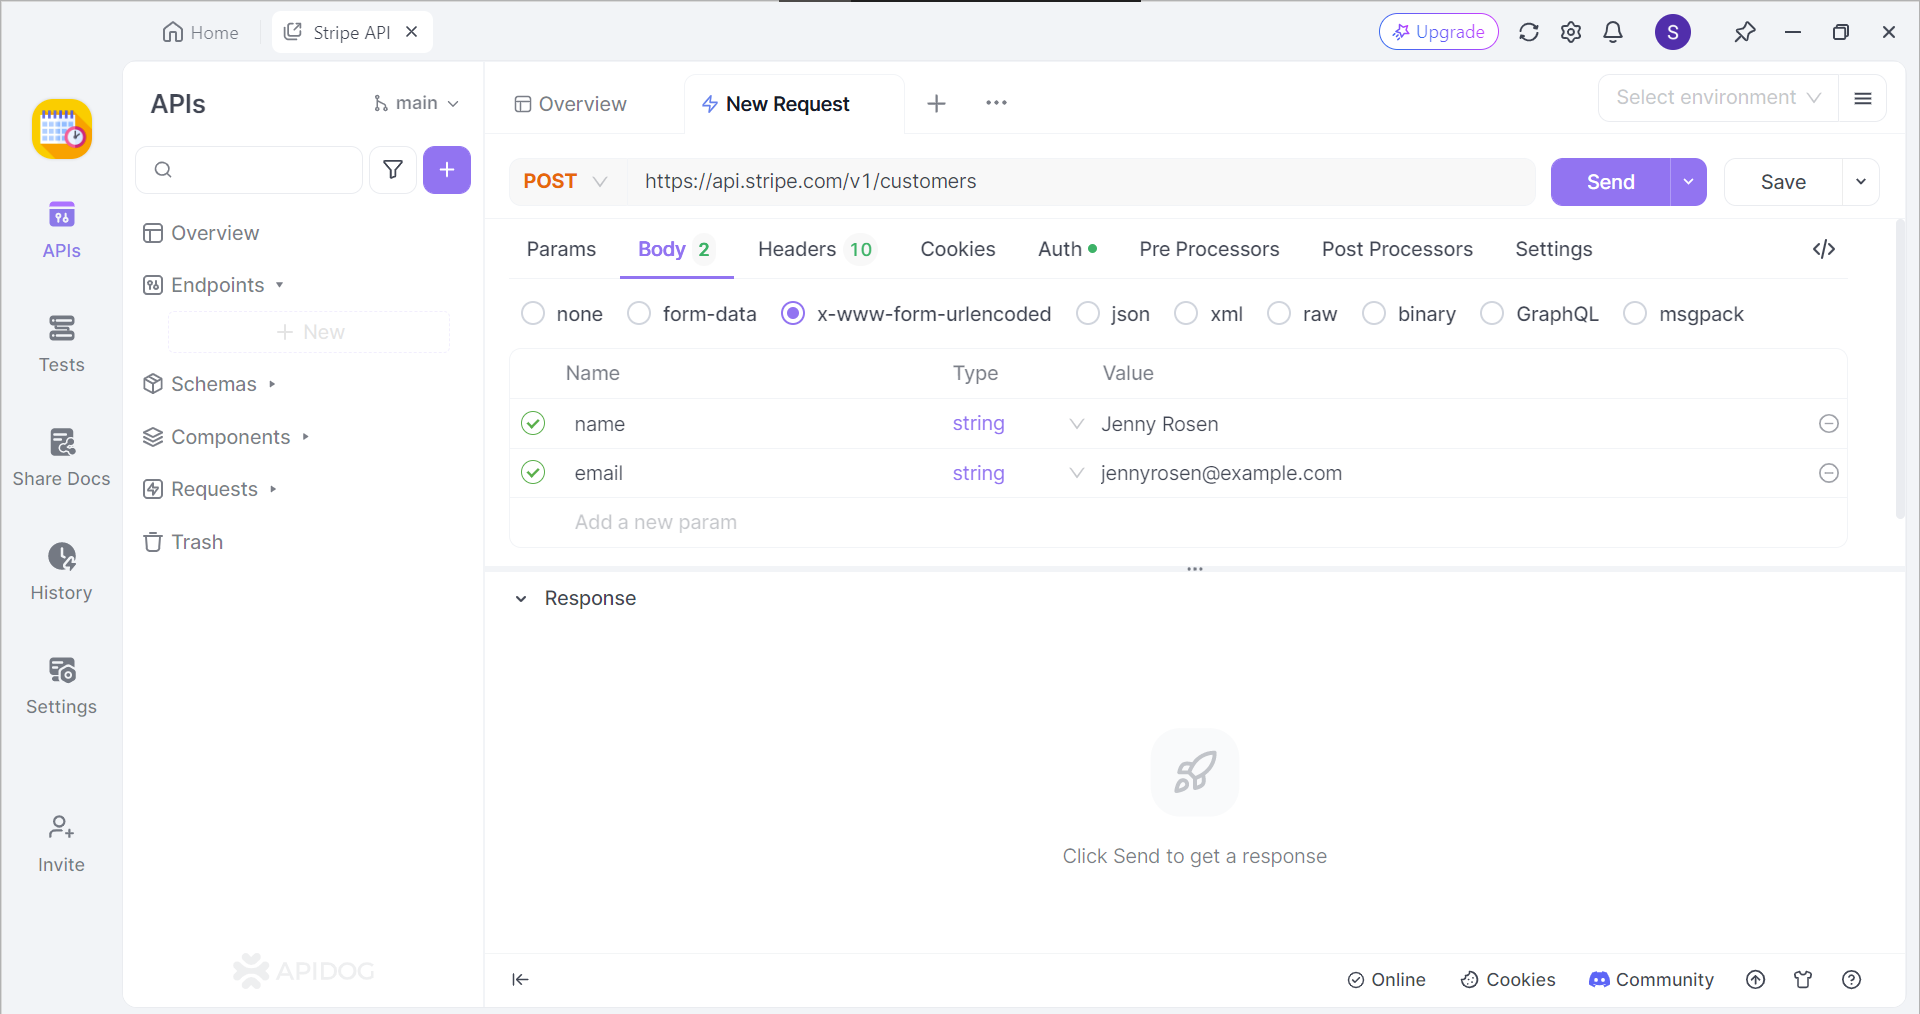The width and height of the screenshot is (1920, 1014).
Task: Click the user avatar S icon
Action: (1673, 32)
